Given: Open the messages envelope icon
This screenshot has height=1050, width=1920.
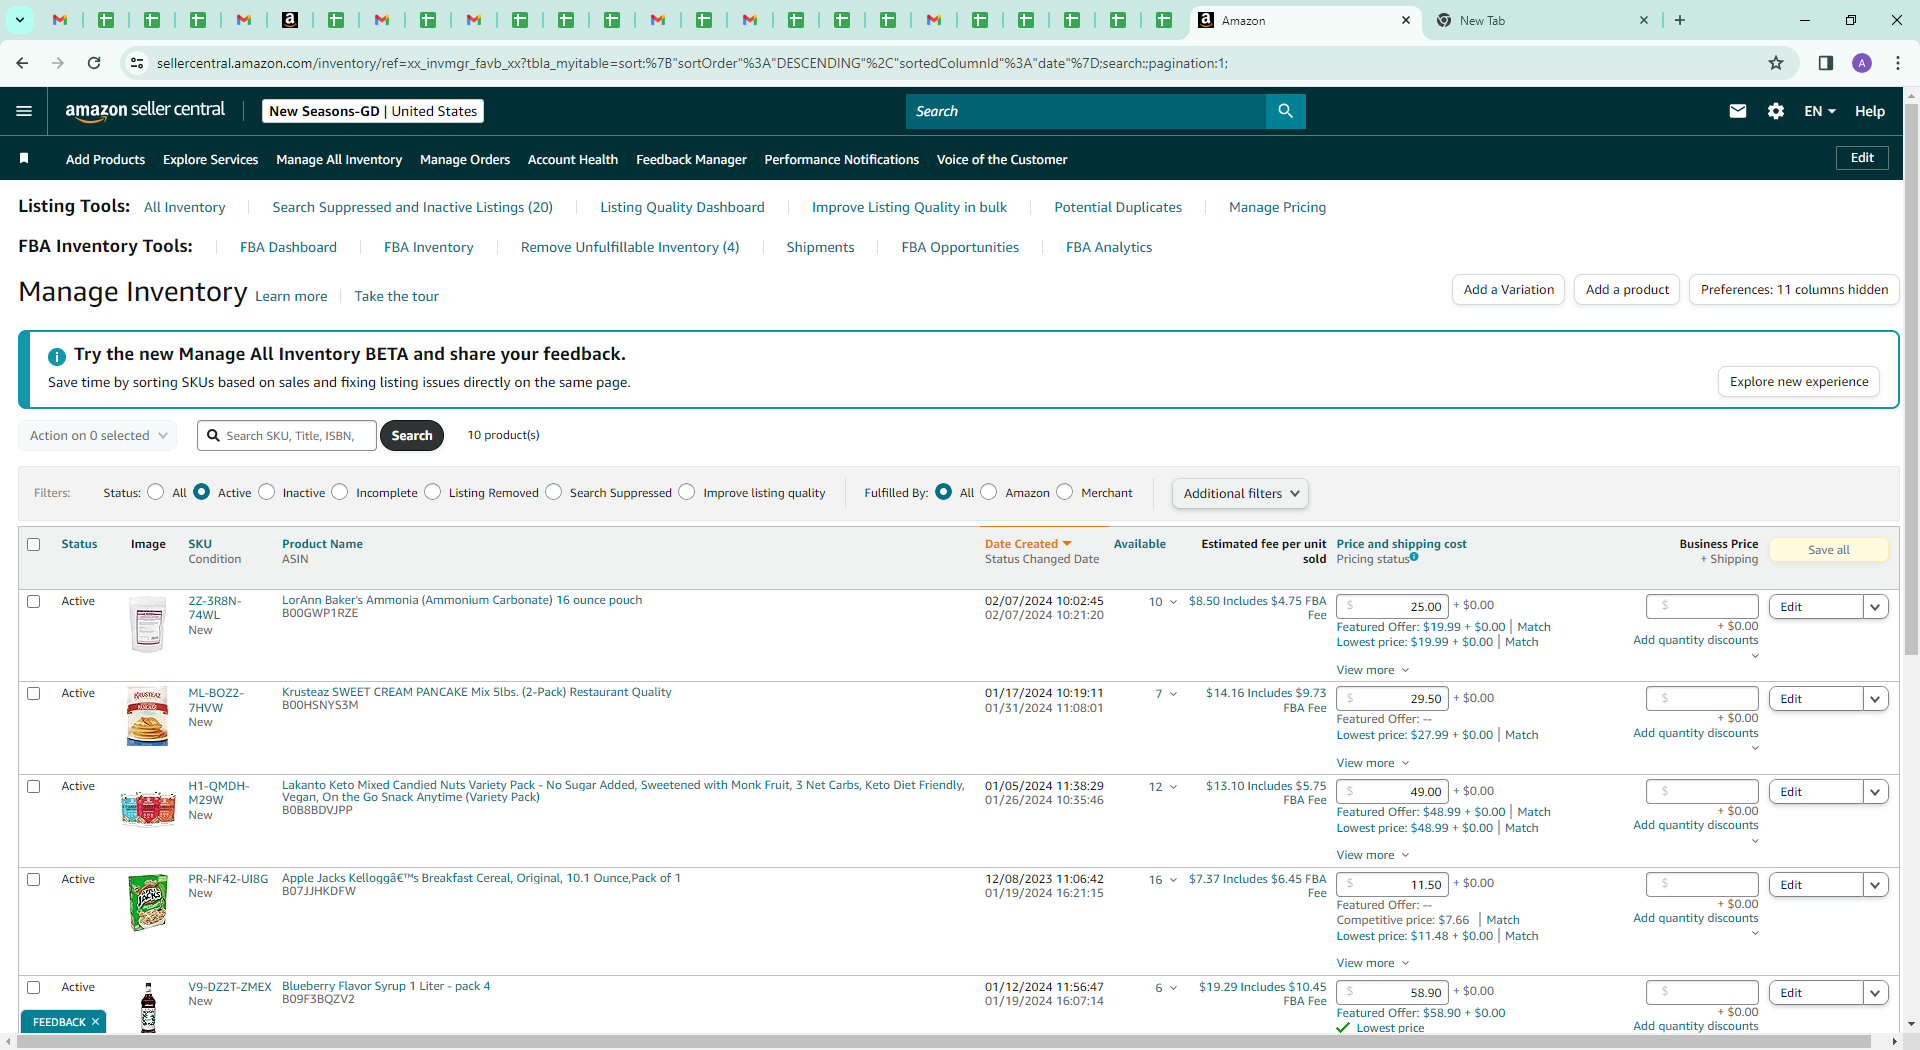Looking at the screenshot, I should [1738, 111].
